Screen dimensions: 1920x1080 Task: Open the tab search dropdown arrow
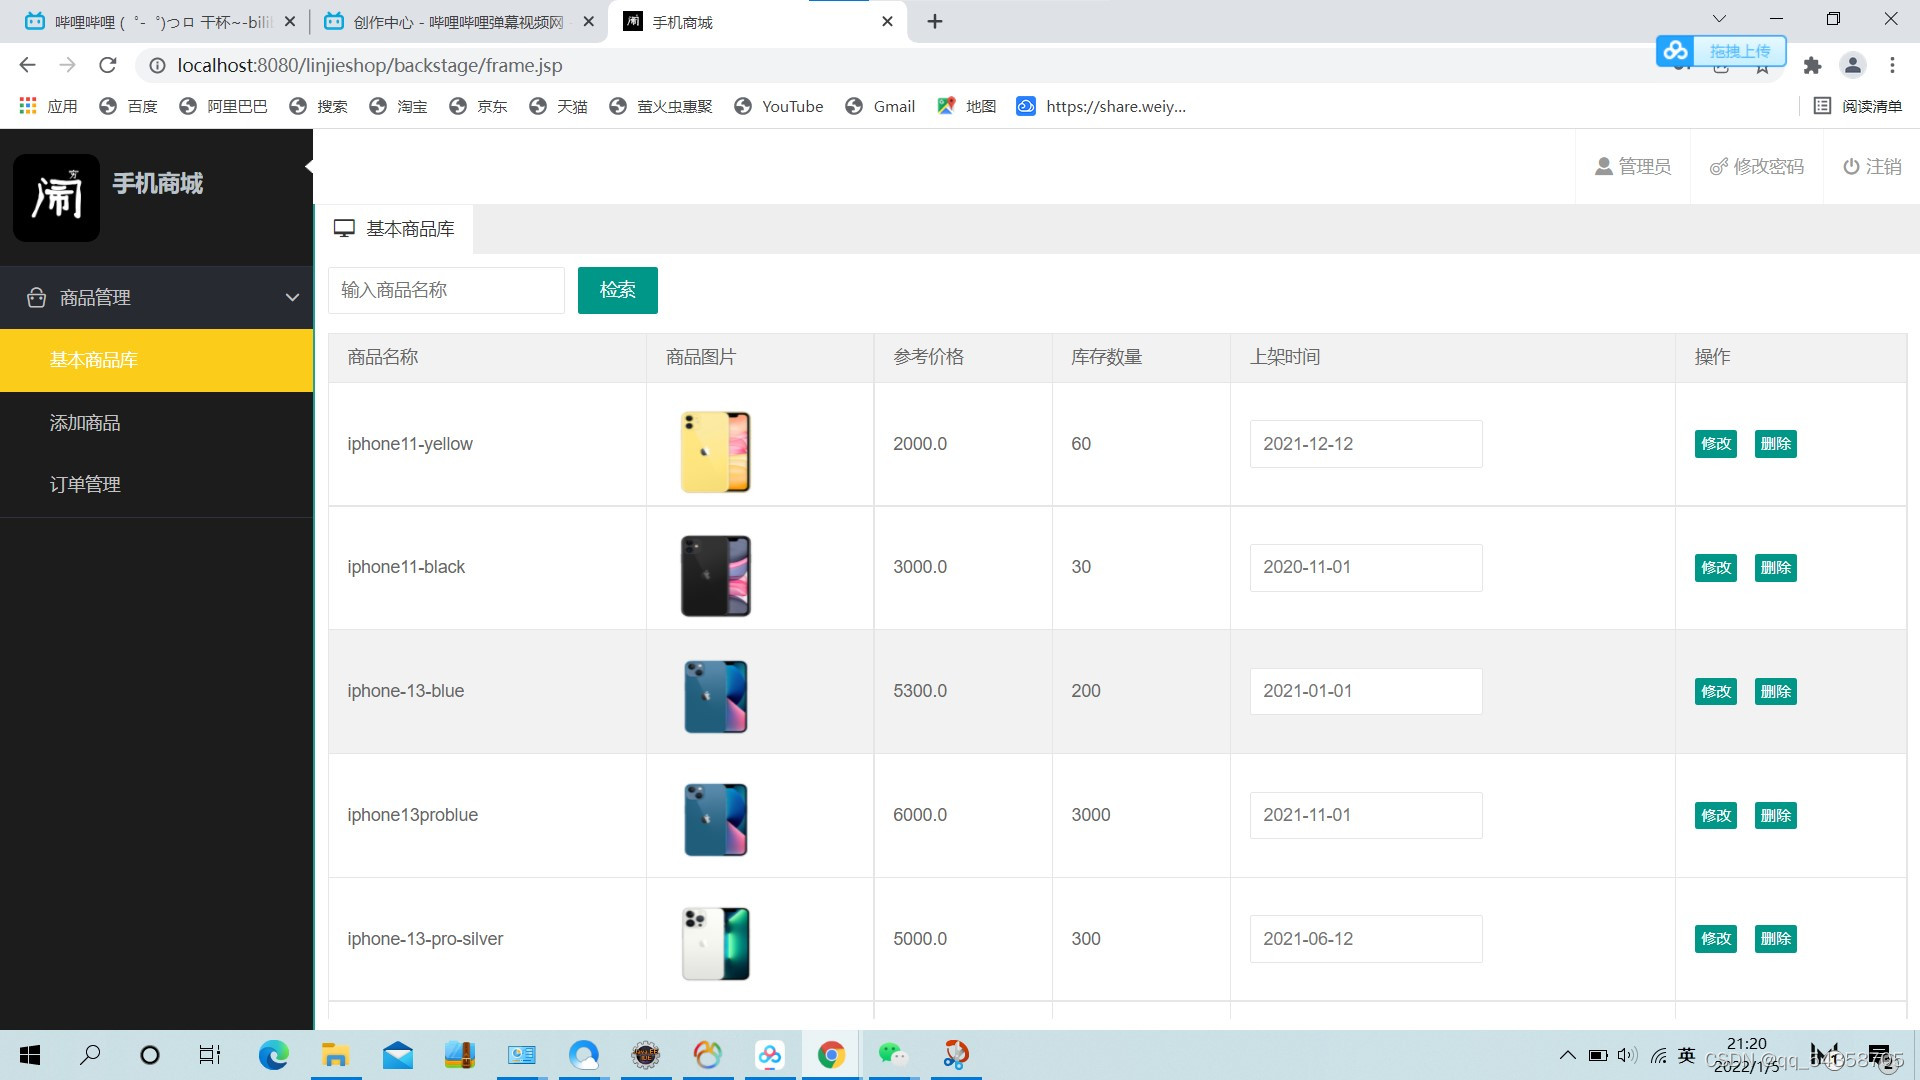click(1719, 19)
